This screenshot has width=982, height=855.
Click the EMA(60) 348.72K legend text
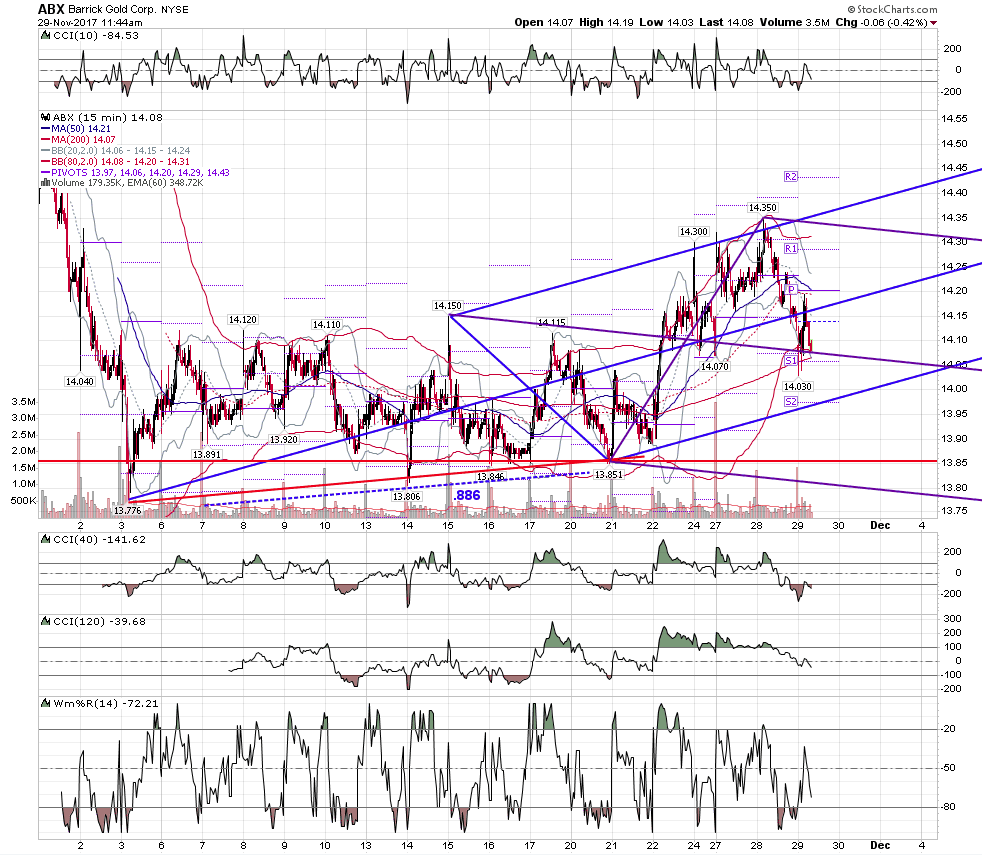click(x=165, y=183)
